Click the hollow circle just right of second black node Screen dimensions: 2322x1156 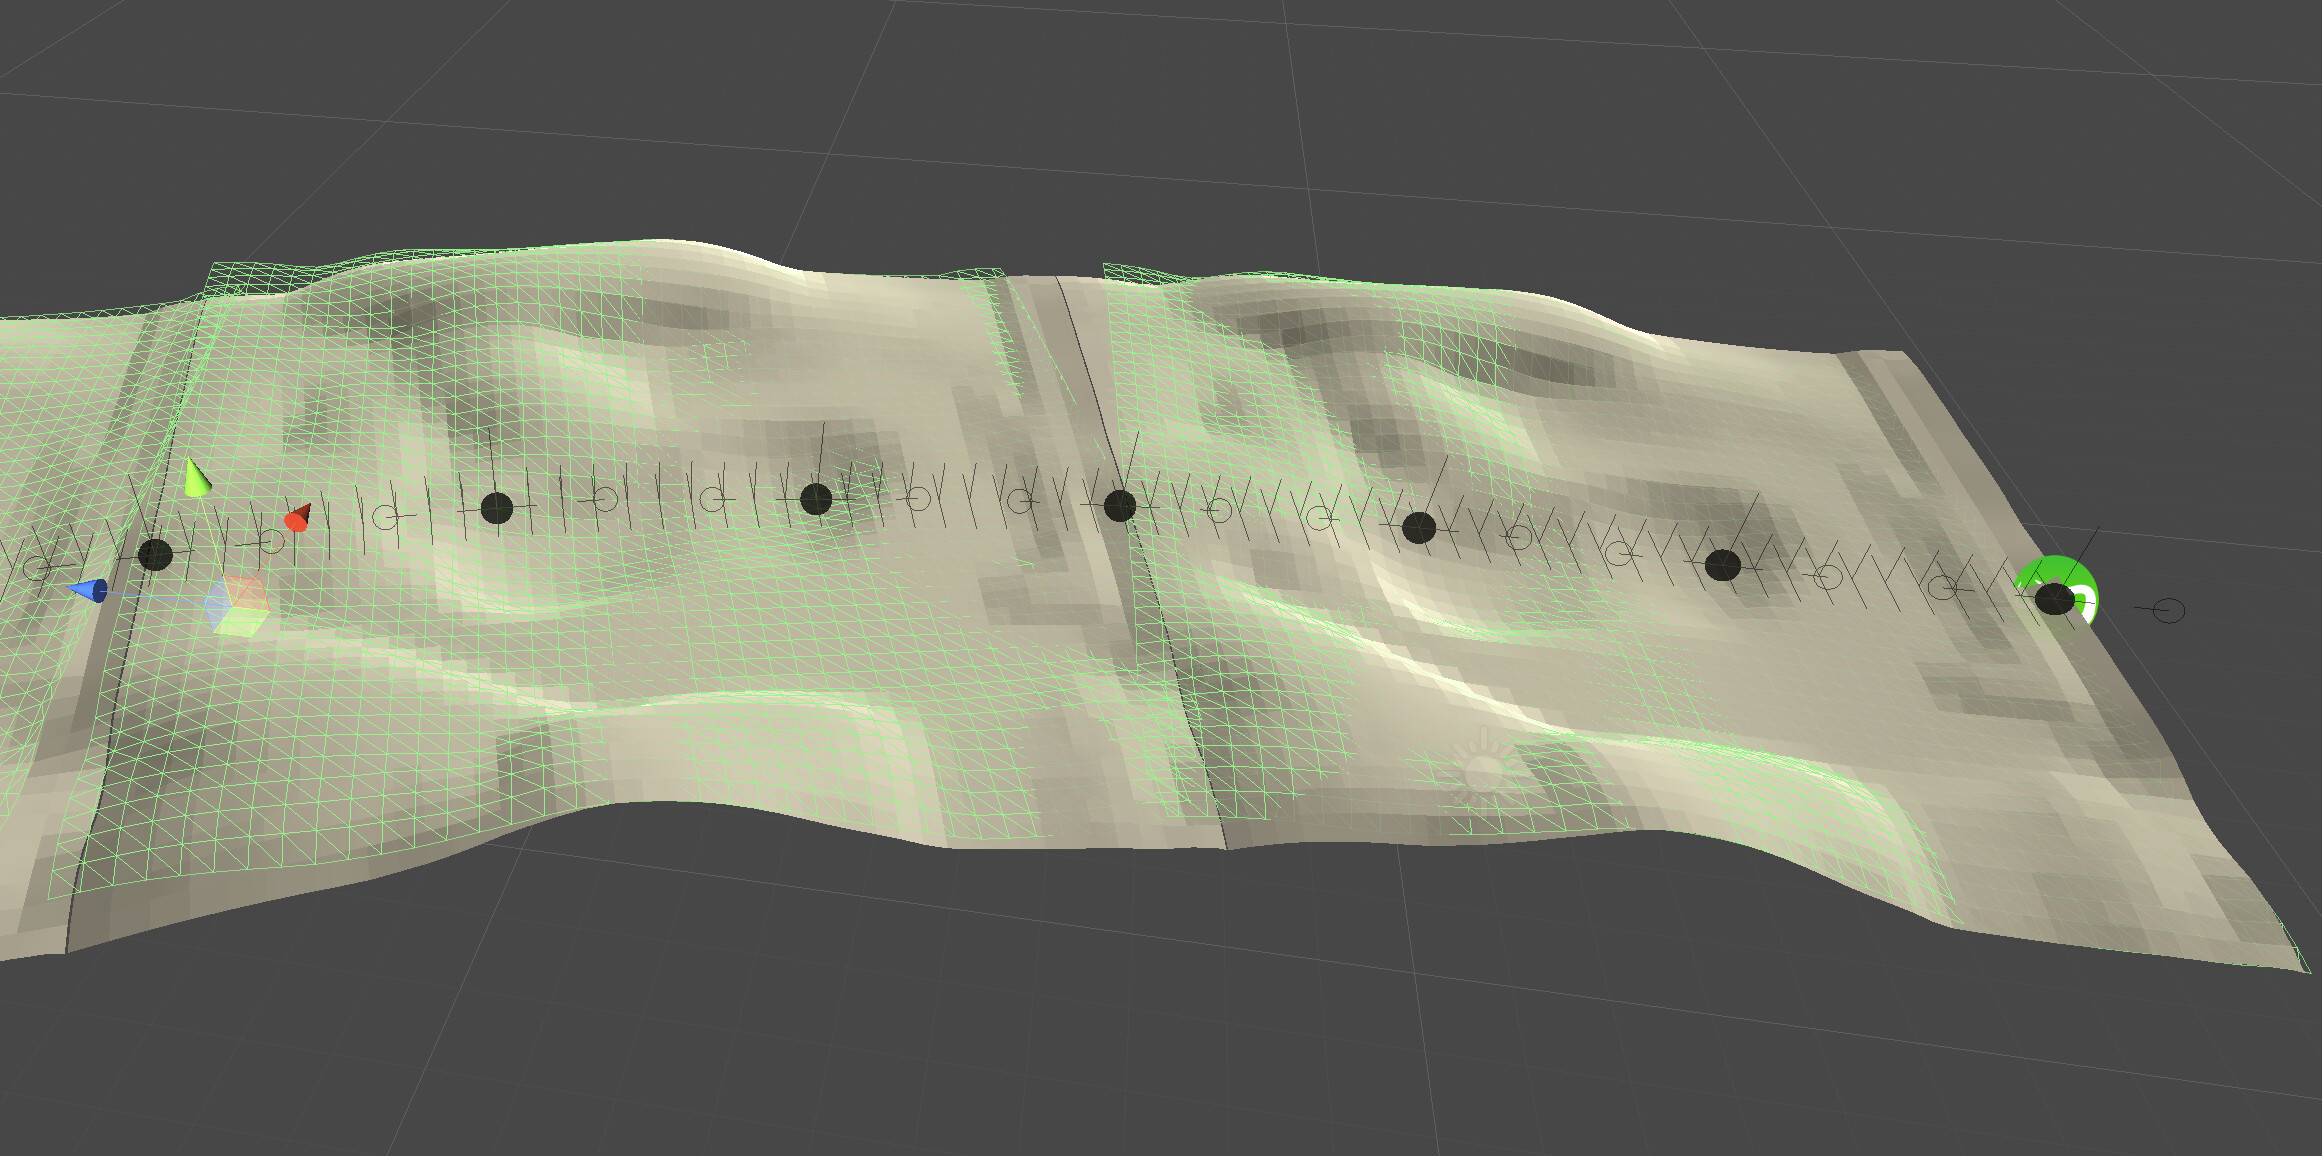pos(604,498)
